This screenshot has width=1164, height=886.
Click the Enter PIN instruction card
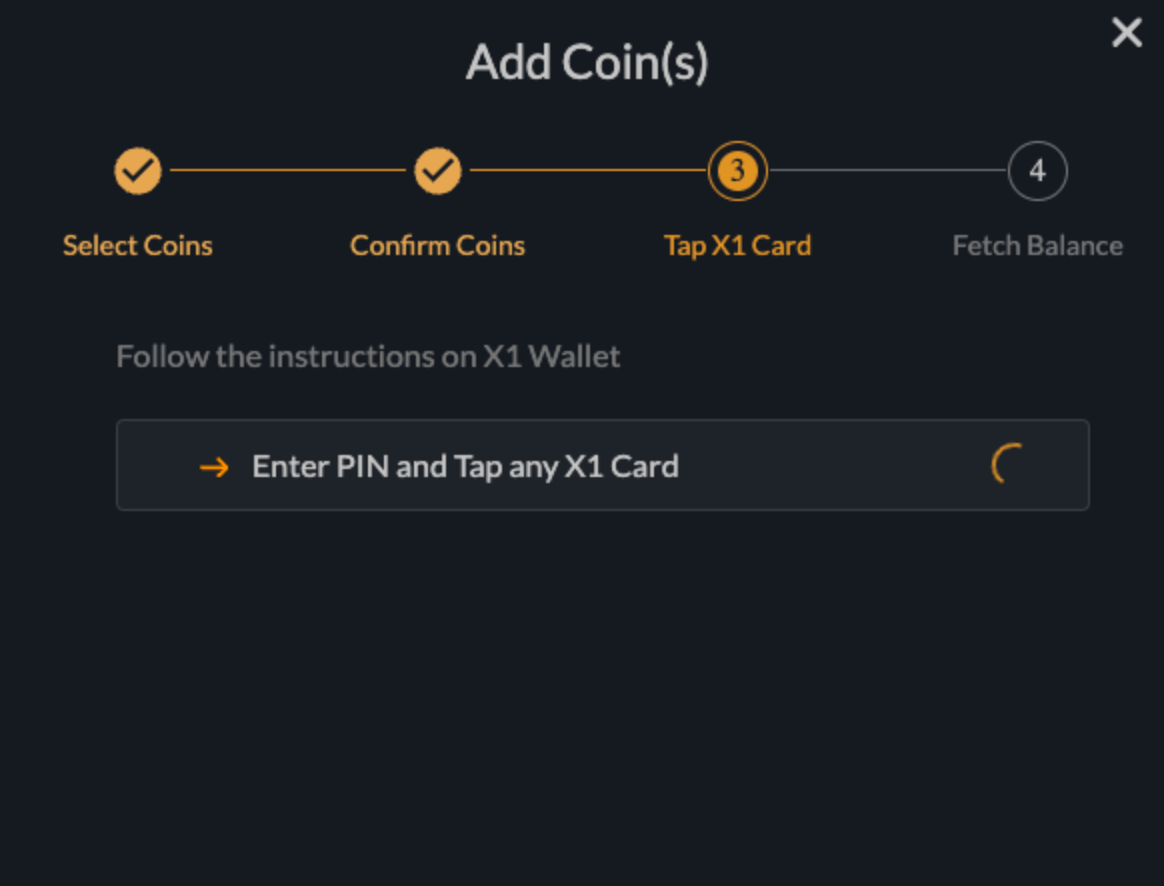pyautogui.click(x=603, y=465)
